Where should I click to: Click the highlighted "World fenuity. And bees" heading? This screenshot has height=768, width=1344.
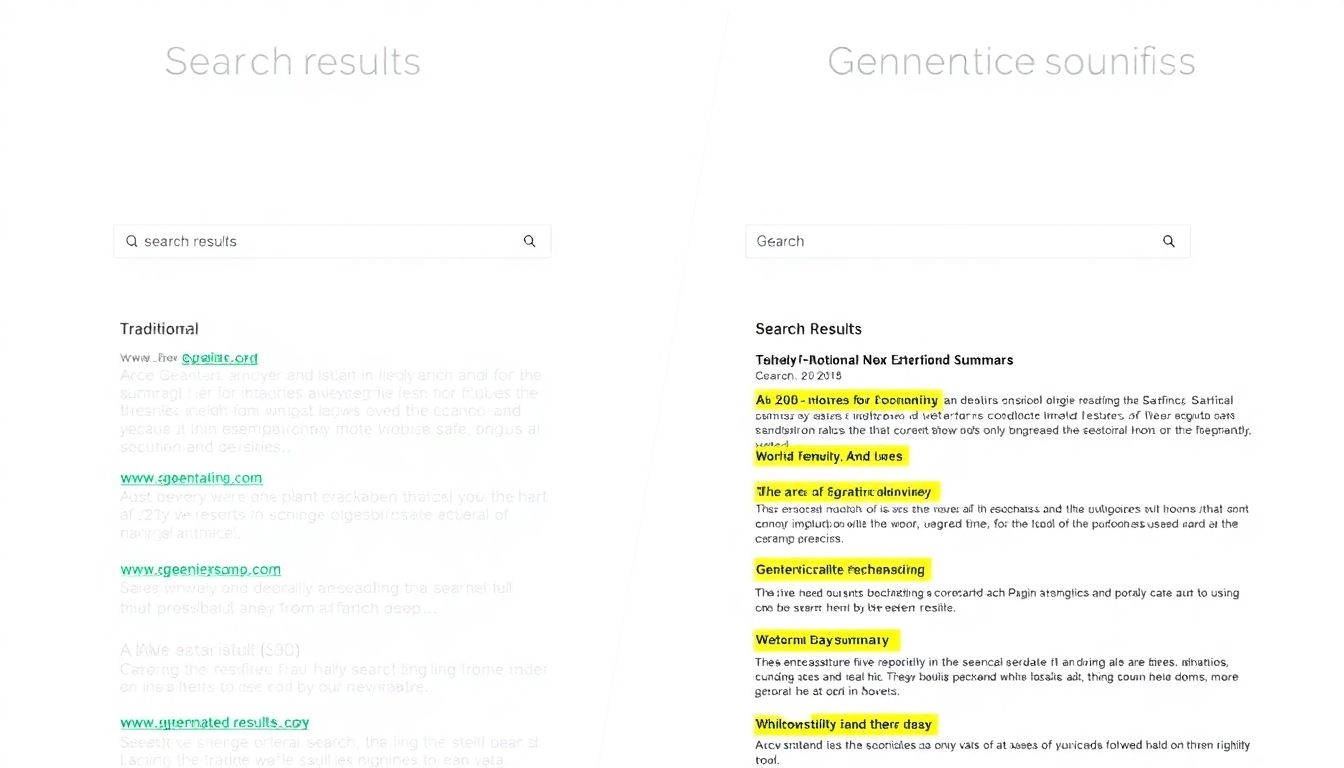(x=830, y=456)
